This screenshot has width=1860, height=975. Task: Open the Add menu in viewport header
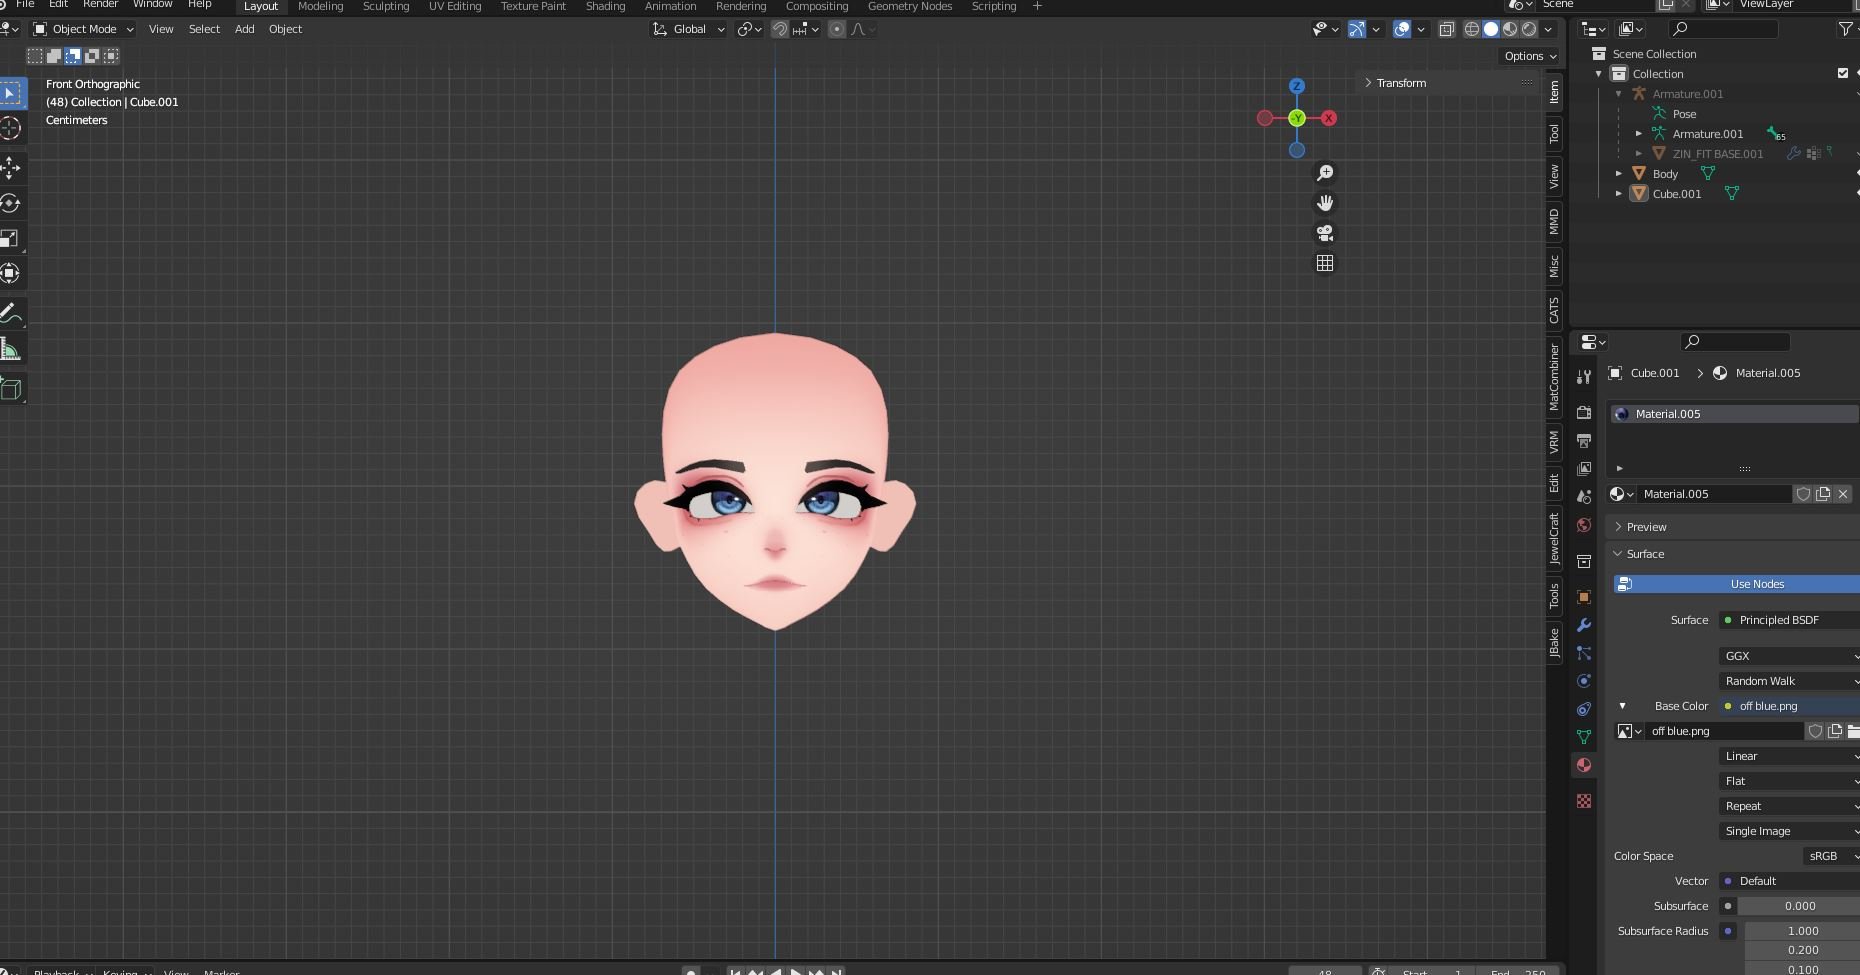pos(244,29)
